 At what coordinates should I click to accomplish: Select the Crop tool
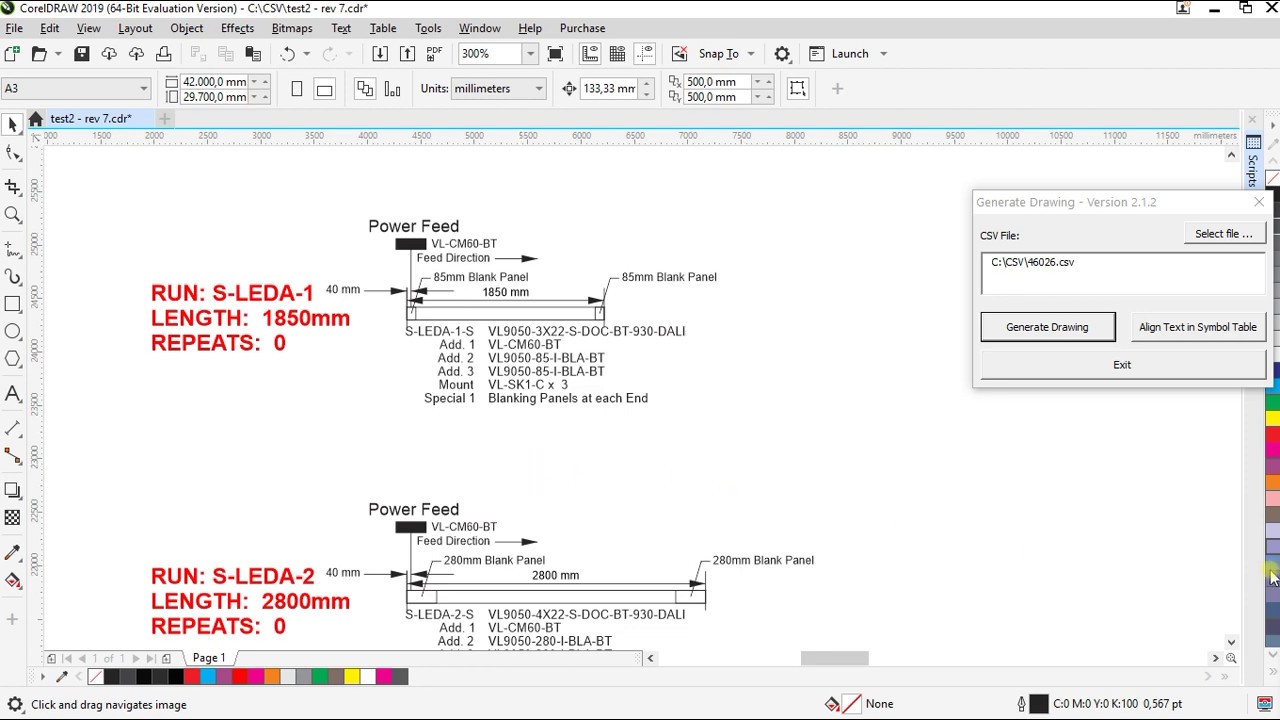[x=12, y=187]
